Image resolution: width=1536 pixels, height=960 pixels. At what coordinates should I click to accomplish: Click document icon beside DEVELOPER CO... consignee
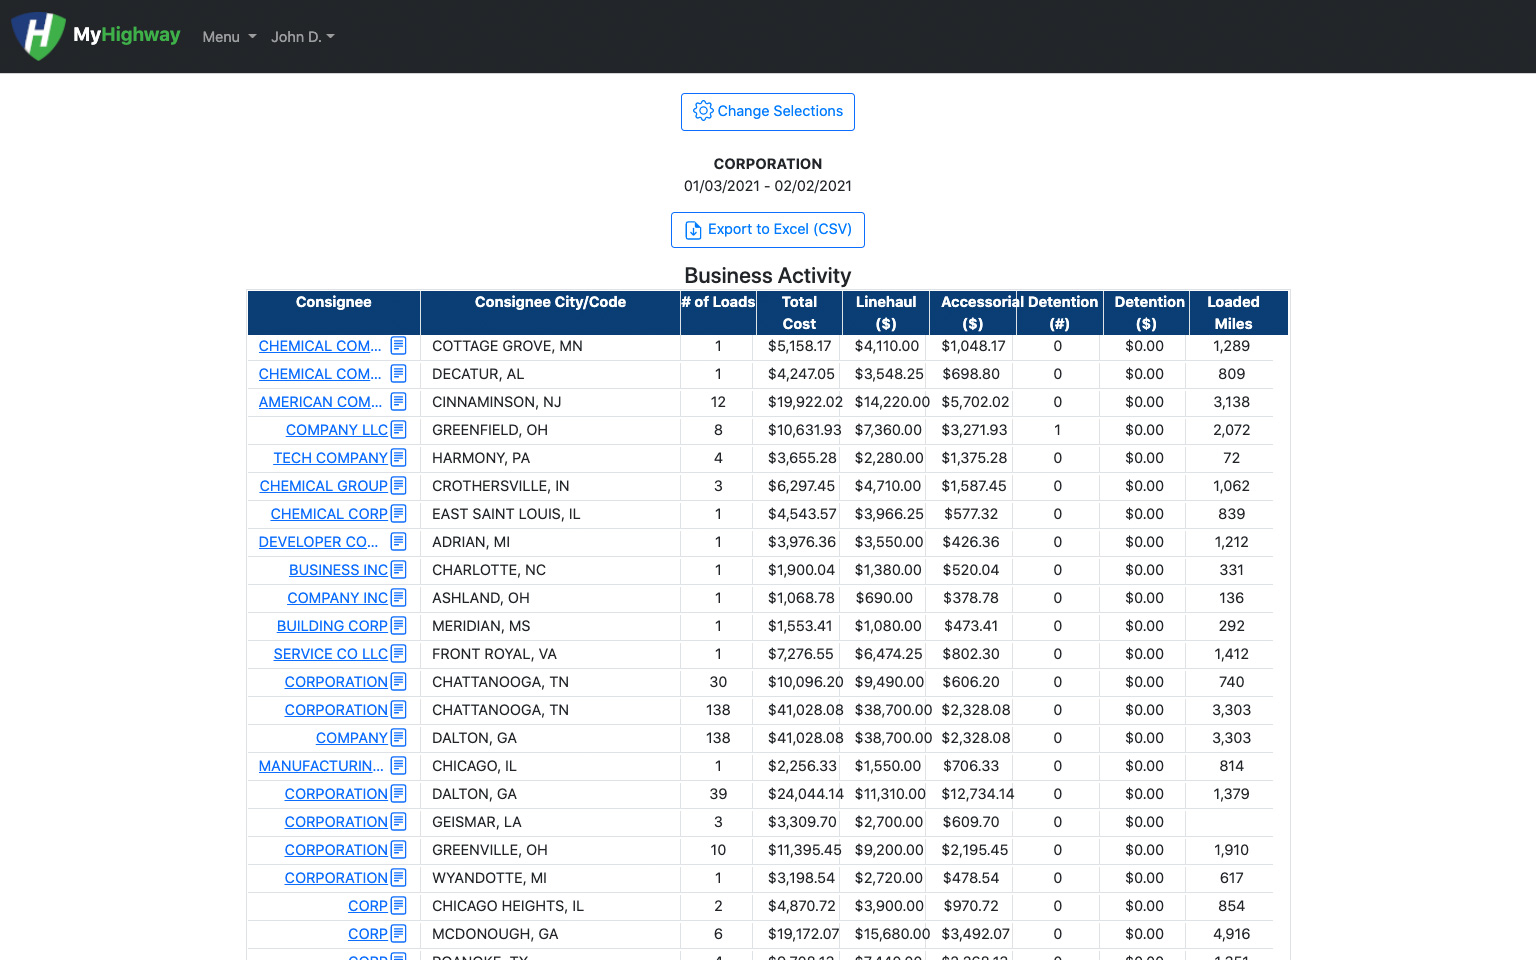[398, 542]
